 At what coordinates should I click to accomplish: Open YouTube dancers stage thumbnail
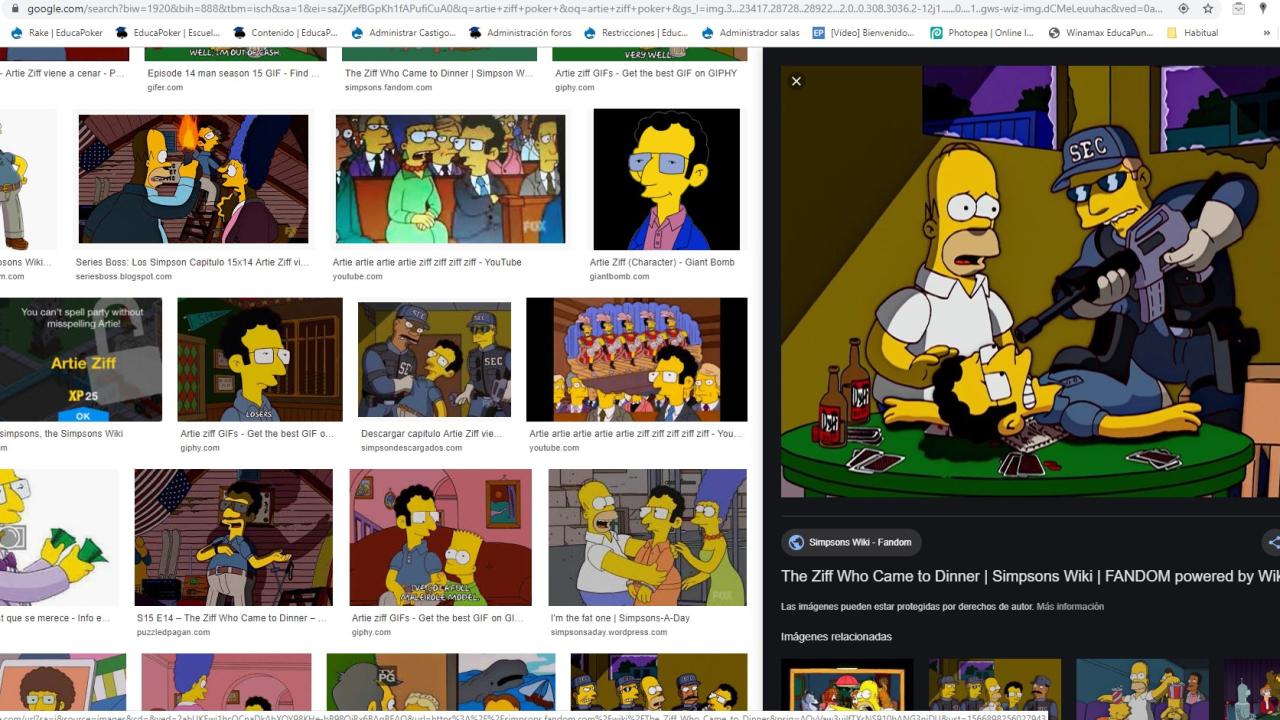pos(637,359)
